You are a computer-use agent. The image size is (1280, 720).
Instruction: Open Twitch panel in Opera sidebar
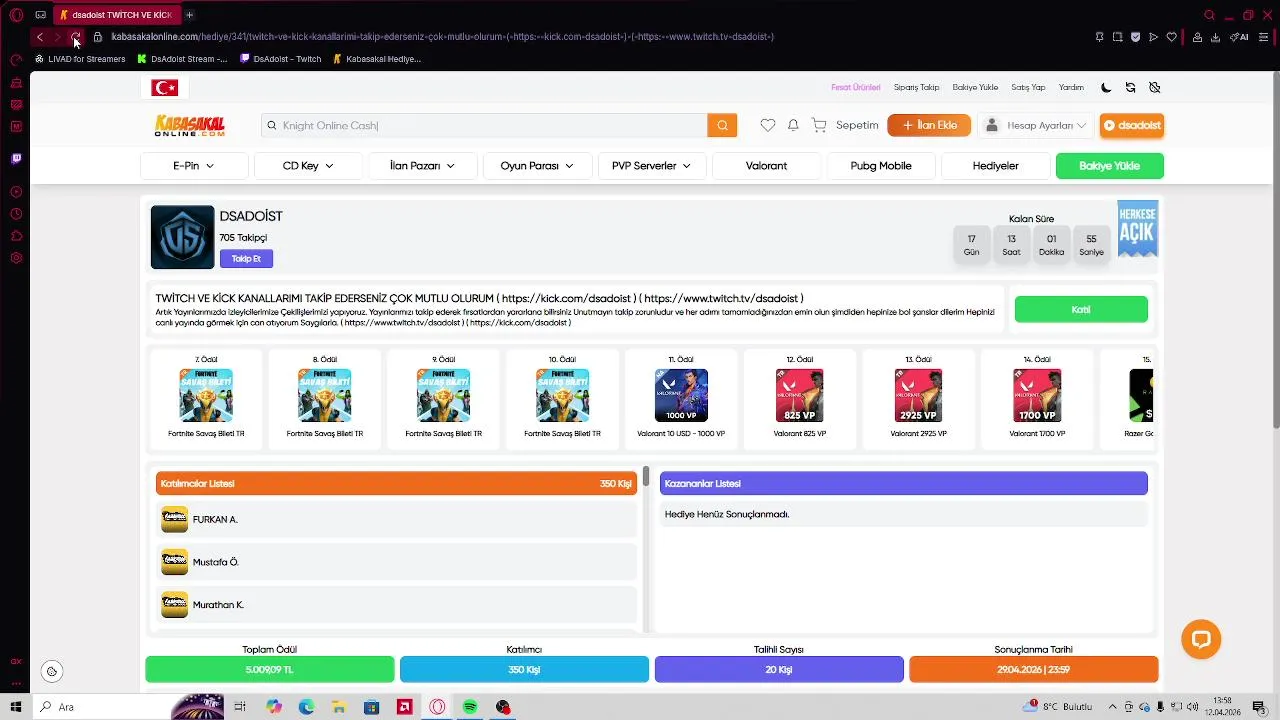16,158
